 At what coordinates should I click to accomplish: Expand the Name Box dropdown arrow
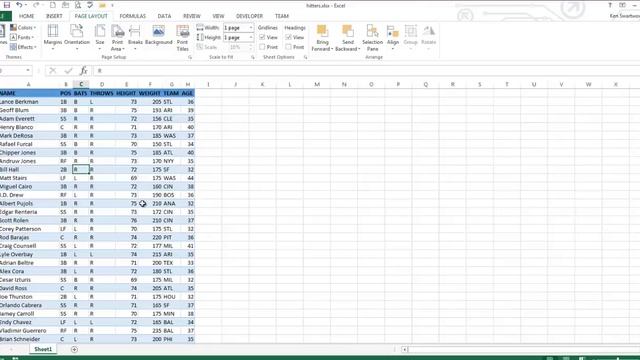(x=28, y=71)
